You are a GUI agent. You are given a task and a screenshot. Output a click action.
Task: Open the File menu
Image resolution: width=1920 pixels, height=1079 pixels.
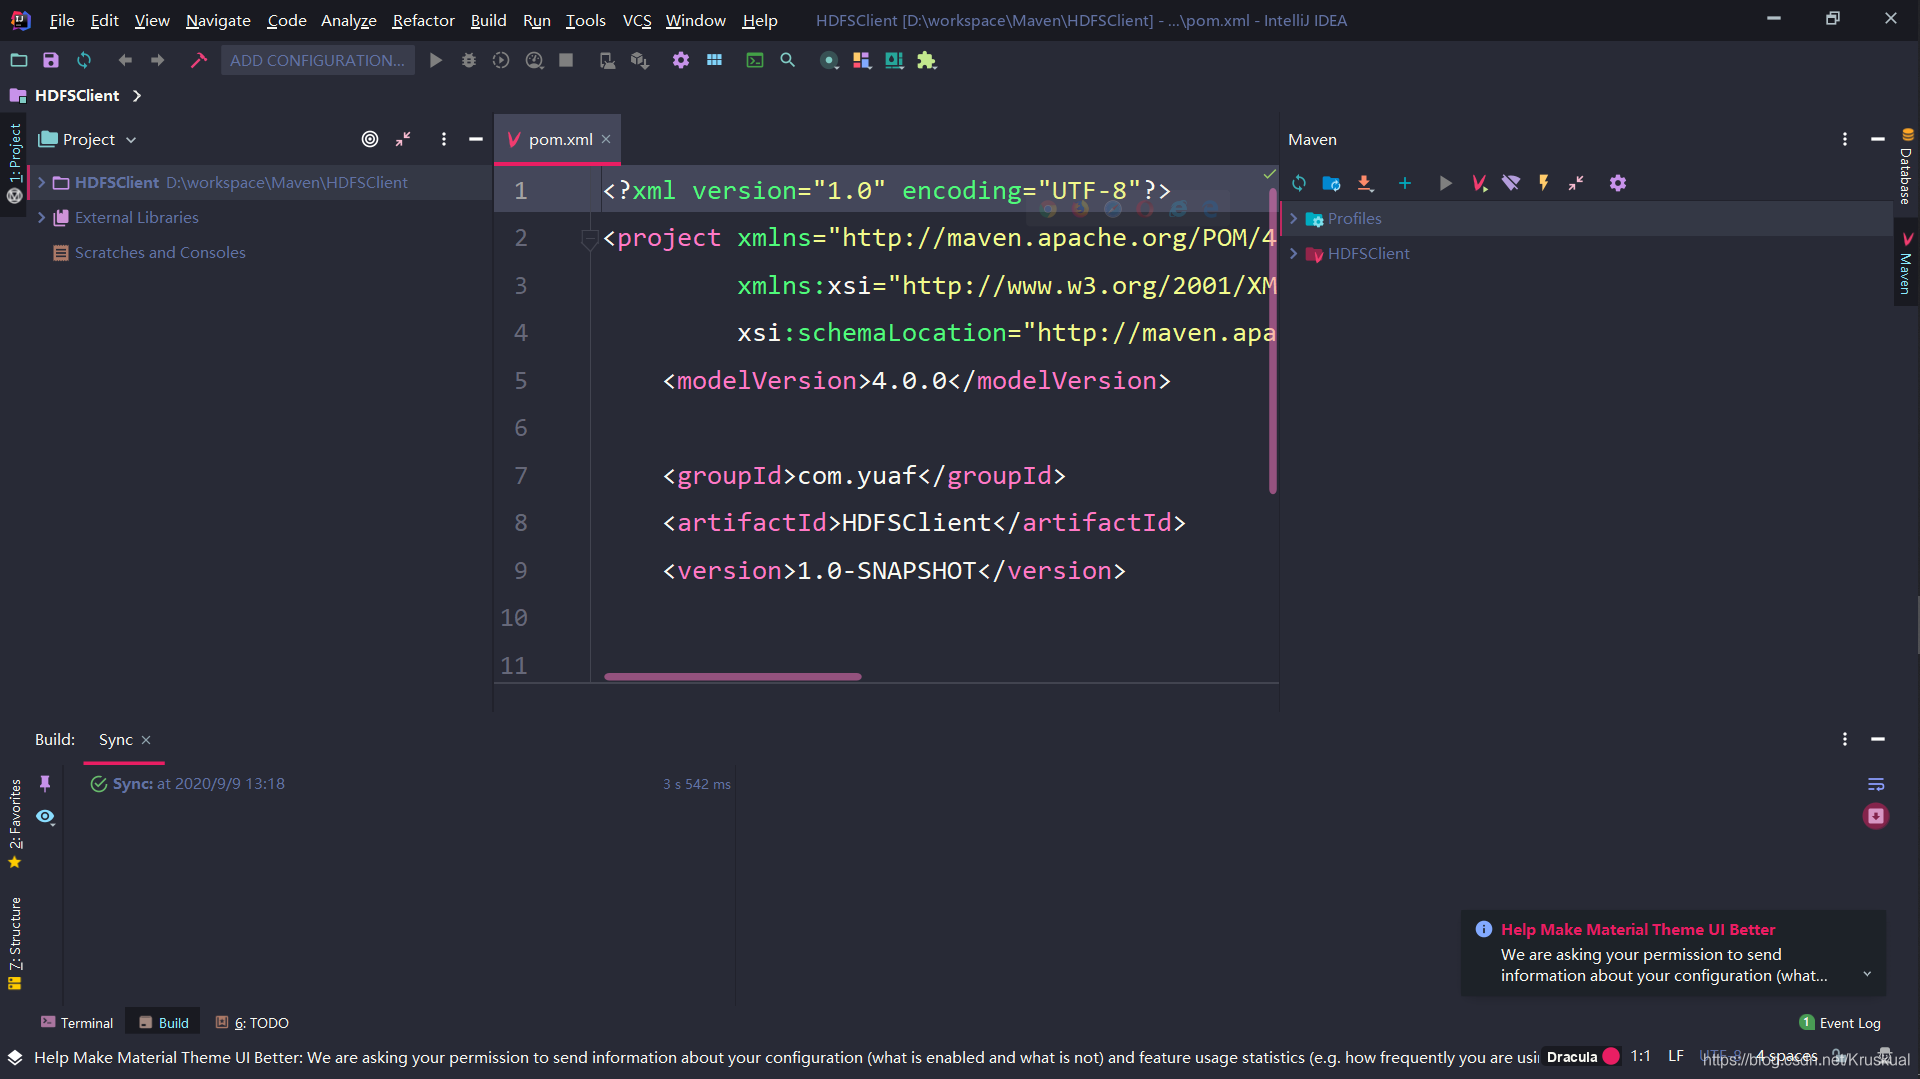(62, 20)
